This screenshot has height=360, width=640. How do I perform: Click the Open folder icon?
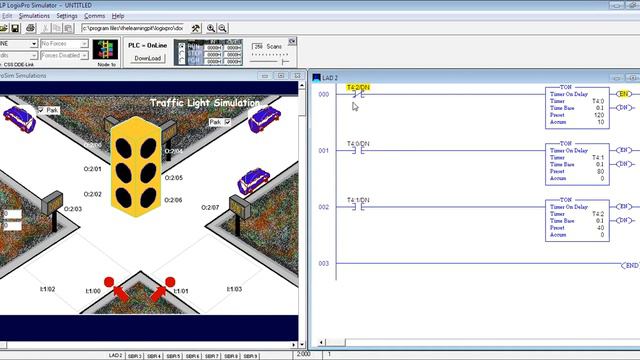click(3, 28)
